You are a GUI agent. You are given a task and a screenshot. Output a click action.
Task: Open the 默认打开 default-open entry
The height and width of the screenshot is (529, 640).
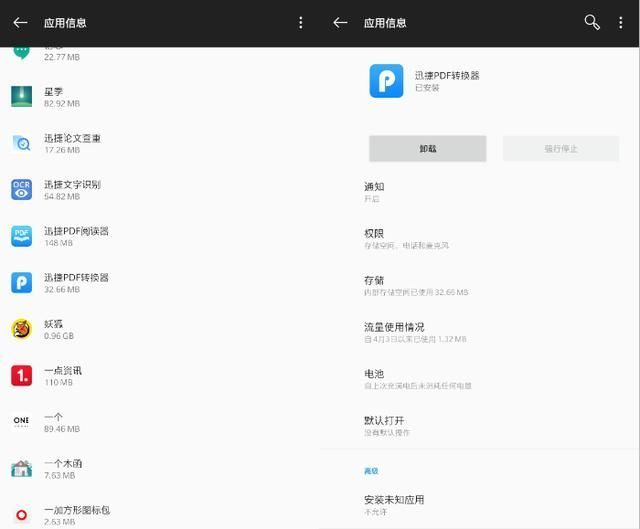tap(480, 426)
